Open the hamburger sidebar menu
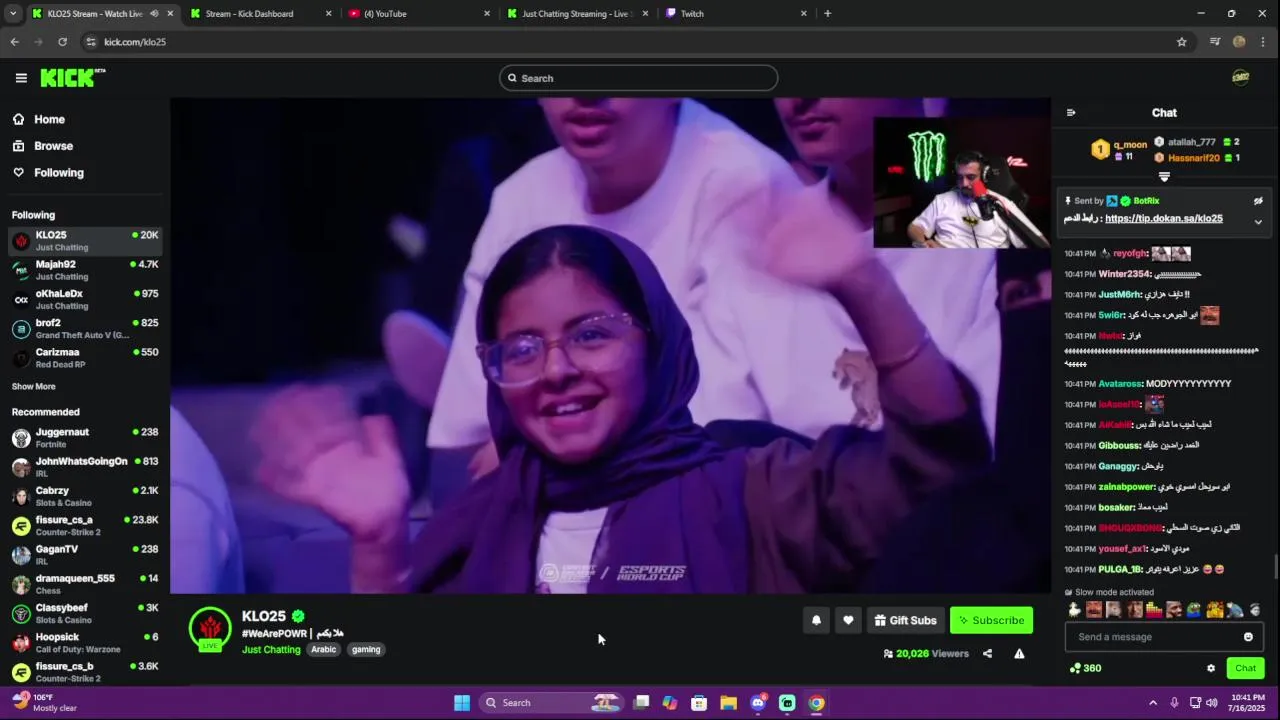 coord(21,78)
